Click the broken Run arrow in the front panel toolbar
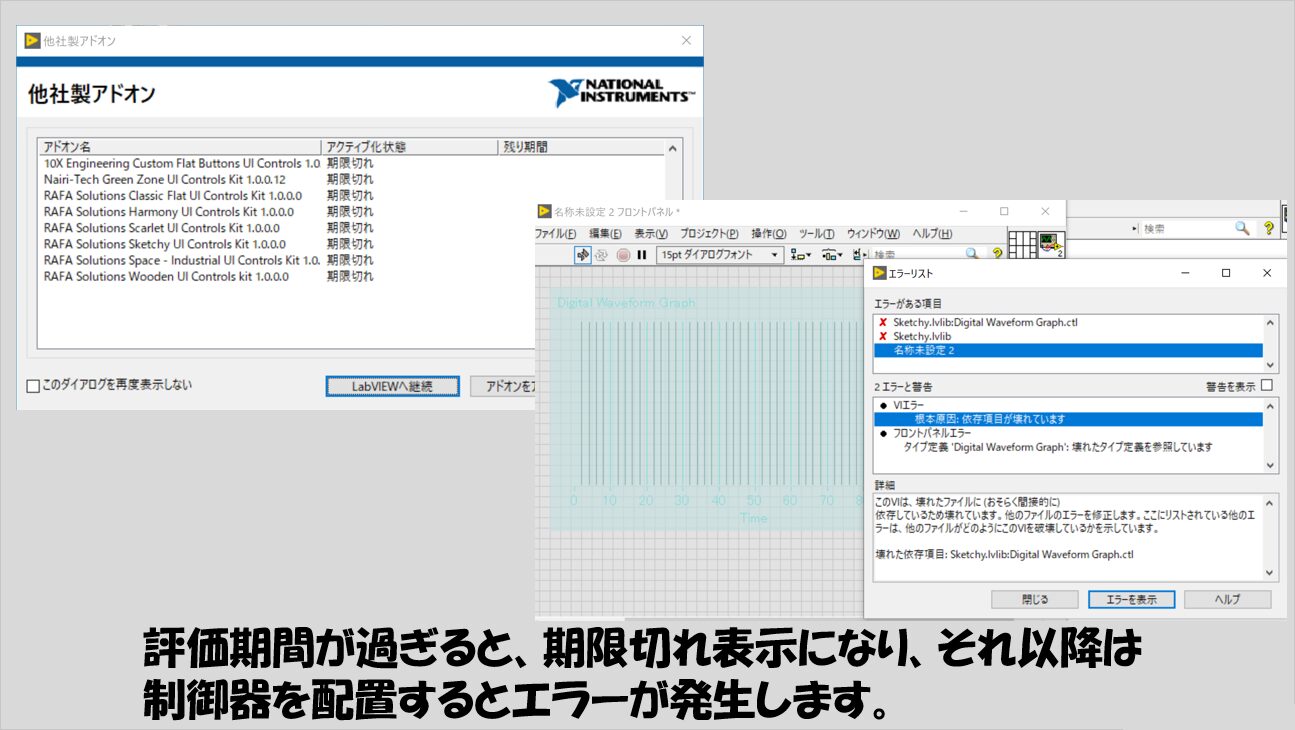1295x730 pixels. (583, 254)
